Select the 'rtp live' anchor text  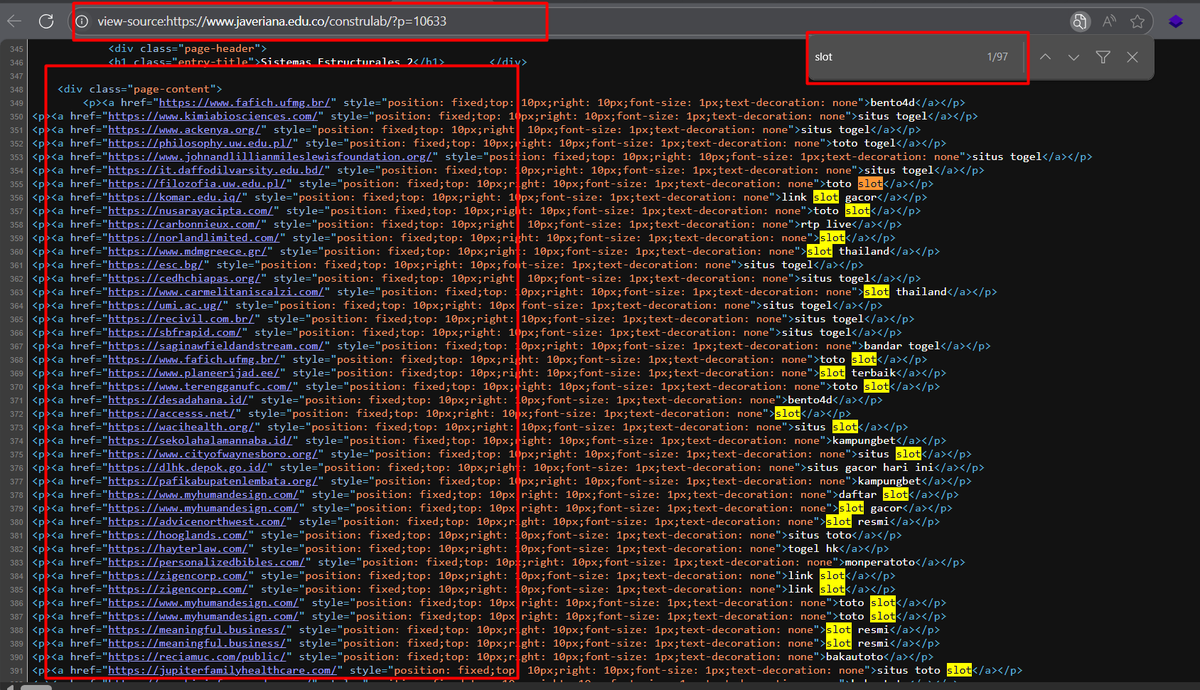coord(826,224)
